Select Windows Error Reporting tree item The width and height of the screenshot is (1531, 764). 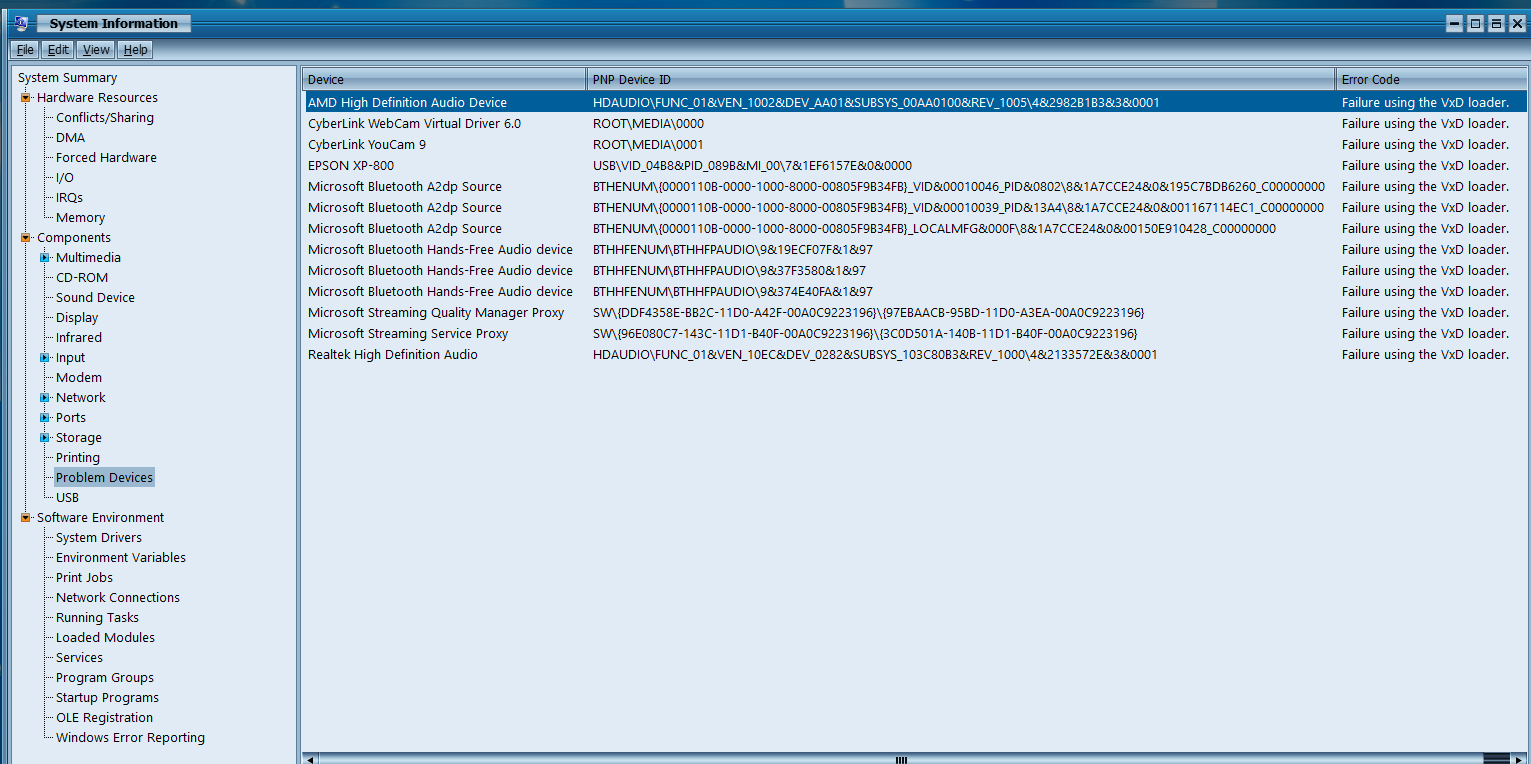(x=130, y=738)
